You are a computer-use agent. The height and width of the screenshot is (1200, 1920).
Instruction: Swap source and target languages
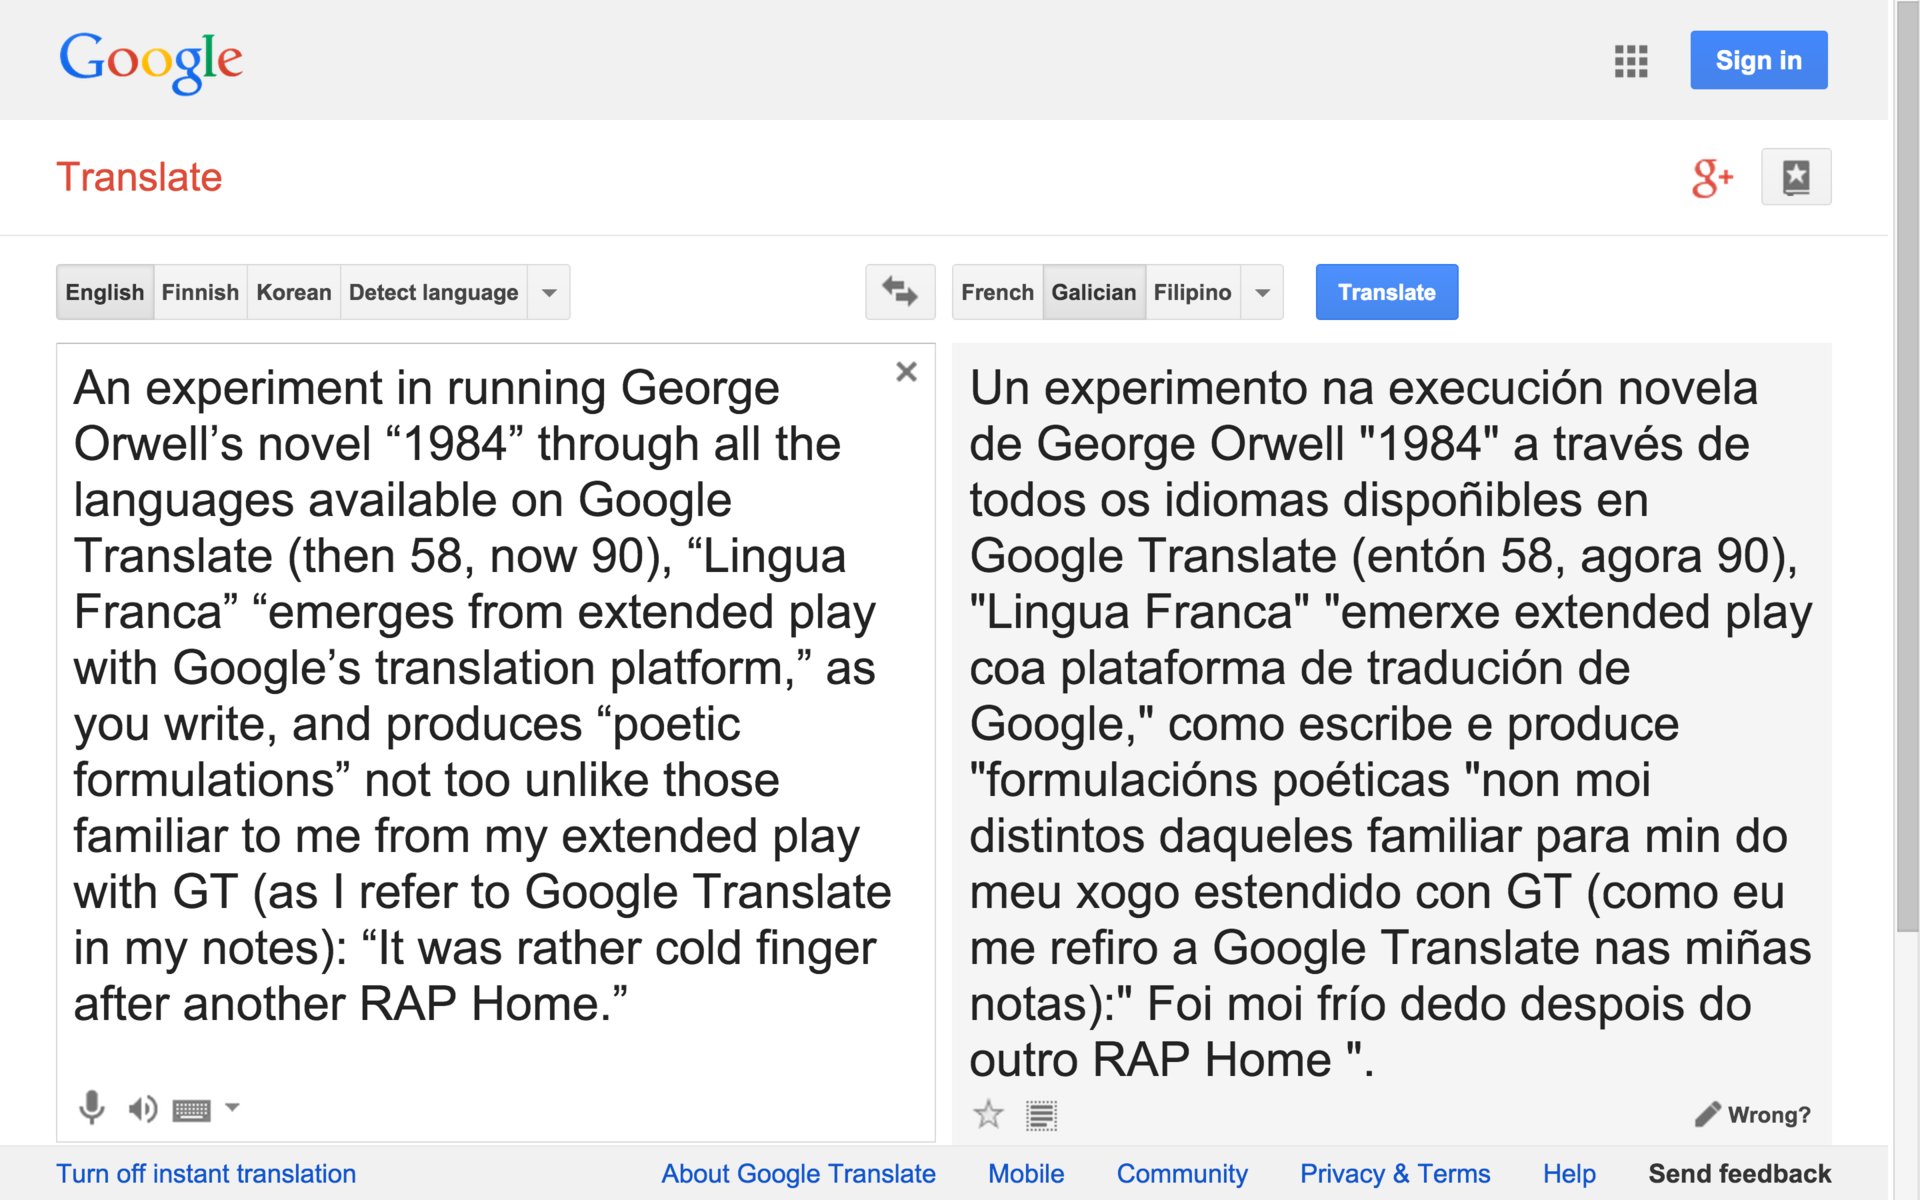899,292
